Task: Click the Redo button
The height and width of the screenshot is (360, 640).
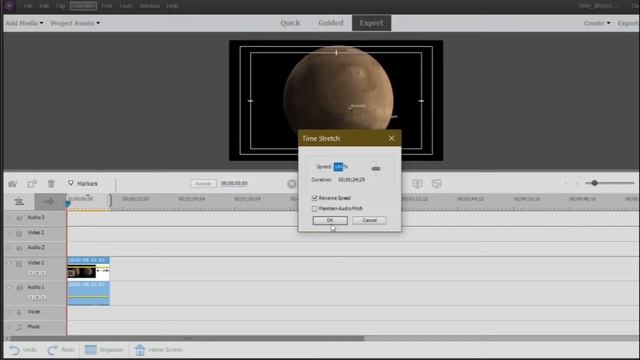Action: (61, 350)
